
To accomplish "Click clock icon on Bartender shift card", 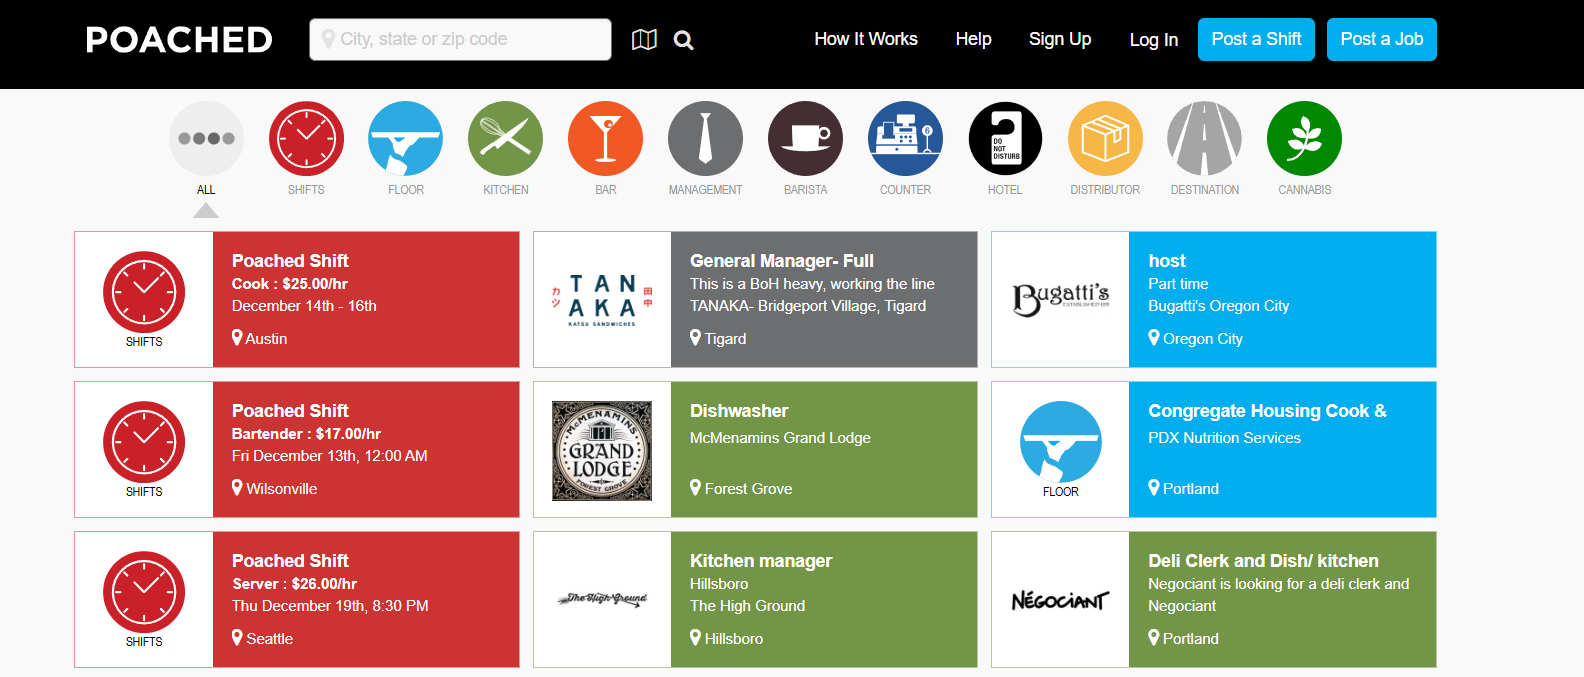I will 144,442.
